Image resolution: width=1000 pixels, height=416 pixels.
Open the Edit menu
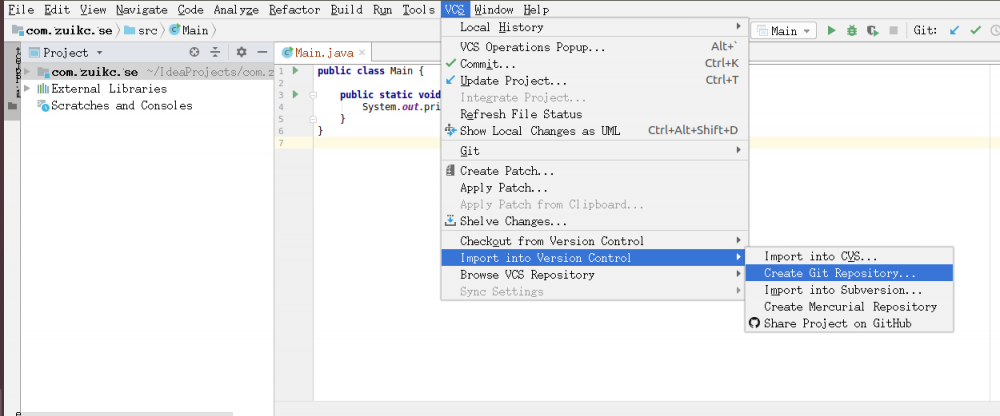(x=57, y=10)
